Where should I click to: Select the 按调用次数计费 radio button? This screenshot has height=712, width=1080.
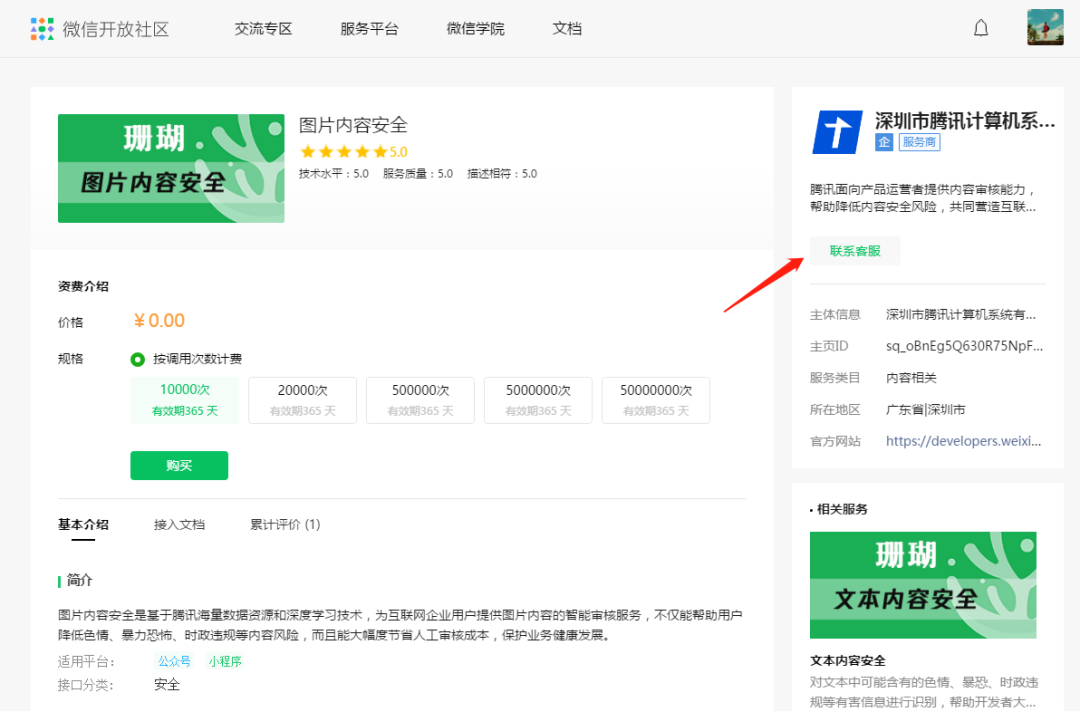138,359
